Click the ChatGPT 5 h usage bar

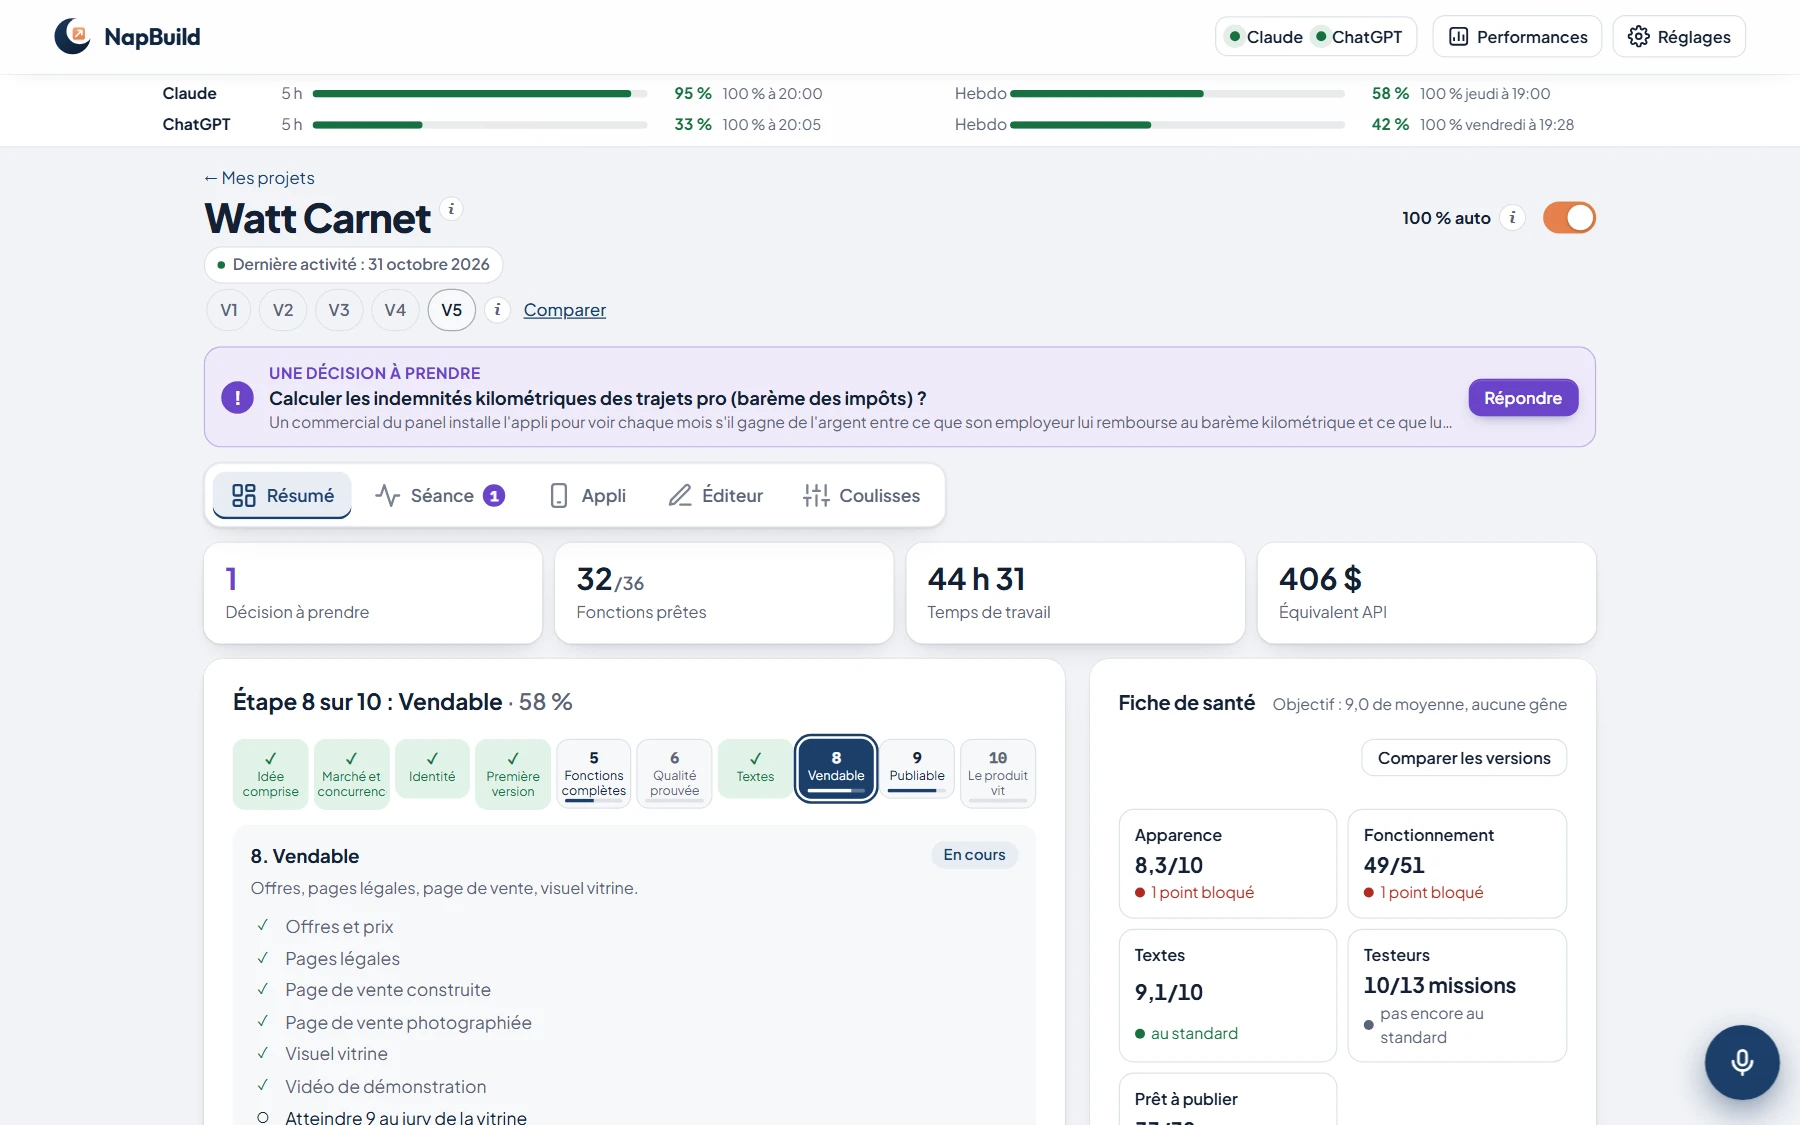click(480, 125)
